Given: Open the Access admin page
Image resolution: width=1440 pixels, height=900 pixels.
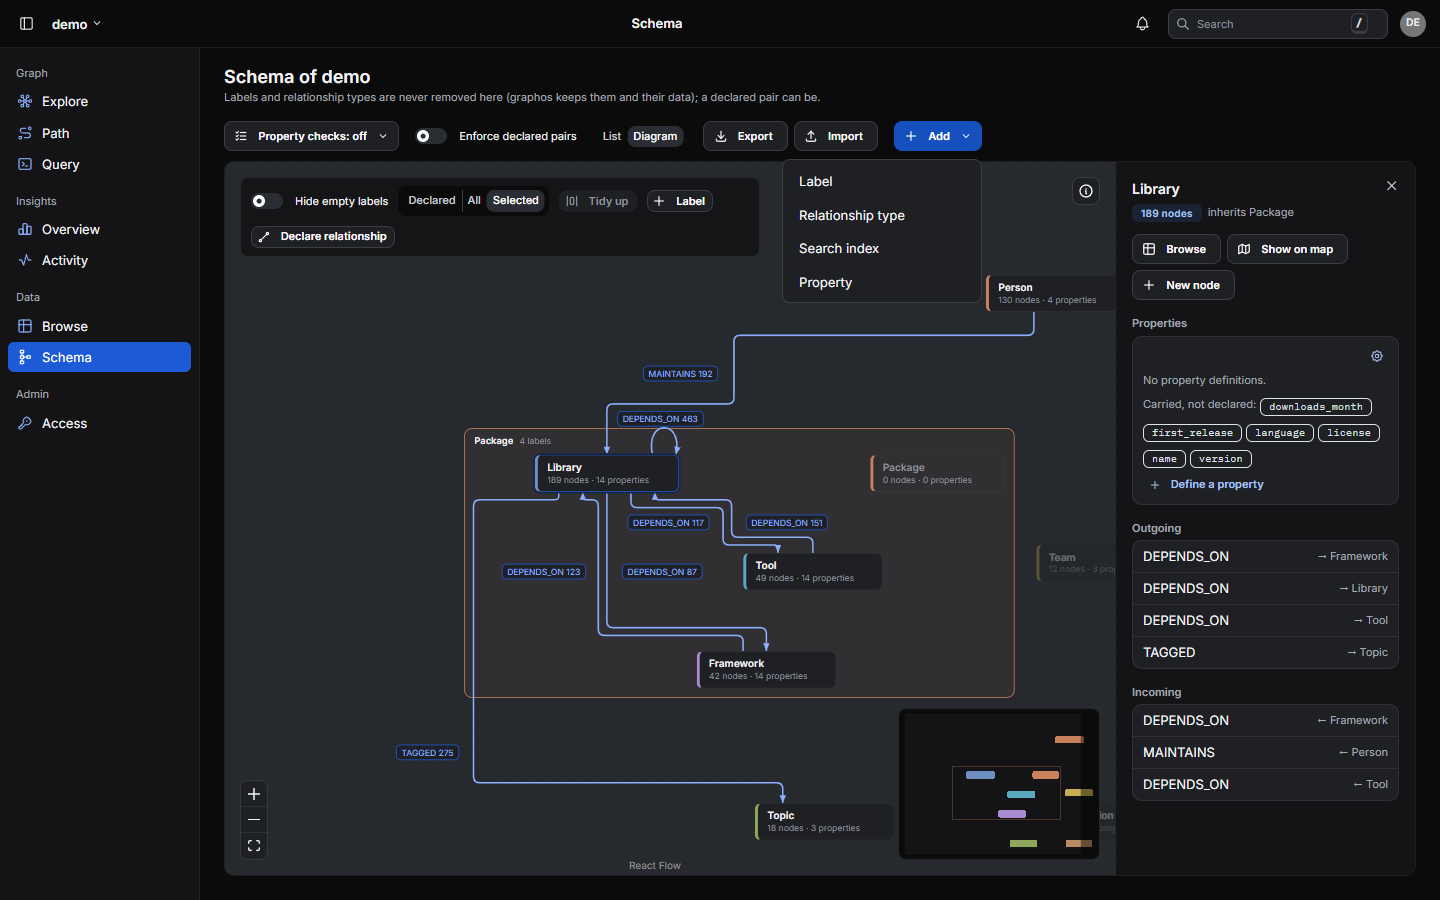Looking at the screenshot, I should pyautogui.click(x=99, y=423).
